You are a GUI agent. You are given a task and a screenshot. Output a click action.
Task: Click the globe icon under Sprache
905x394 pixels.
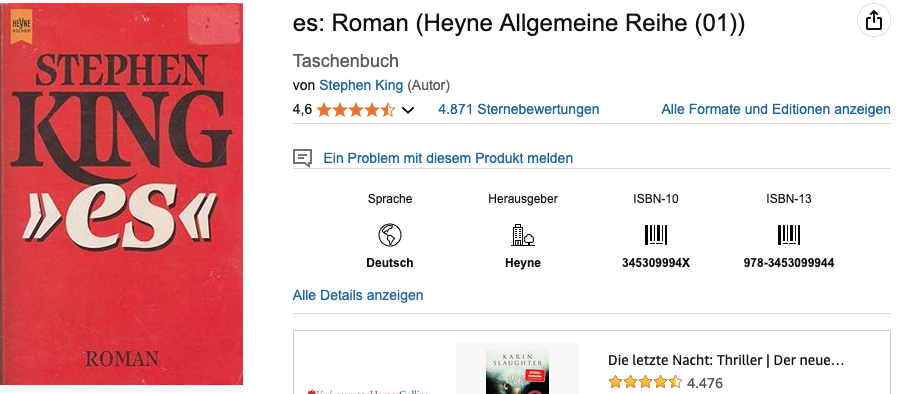click(390, 235)
